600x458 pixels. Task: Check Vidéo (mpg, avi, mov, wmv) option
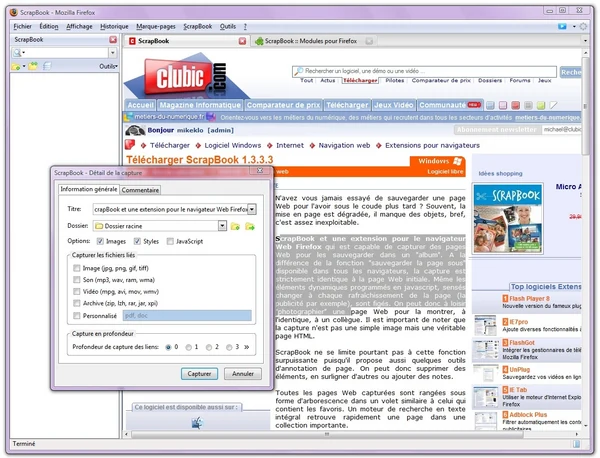point(77,292)
